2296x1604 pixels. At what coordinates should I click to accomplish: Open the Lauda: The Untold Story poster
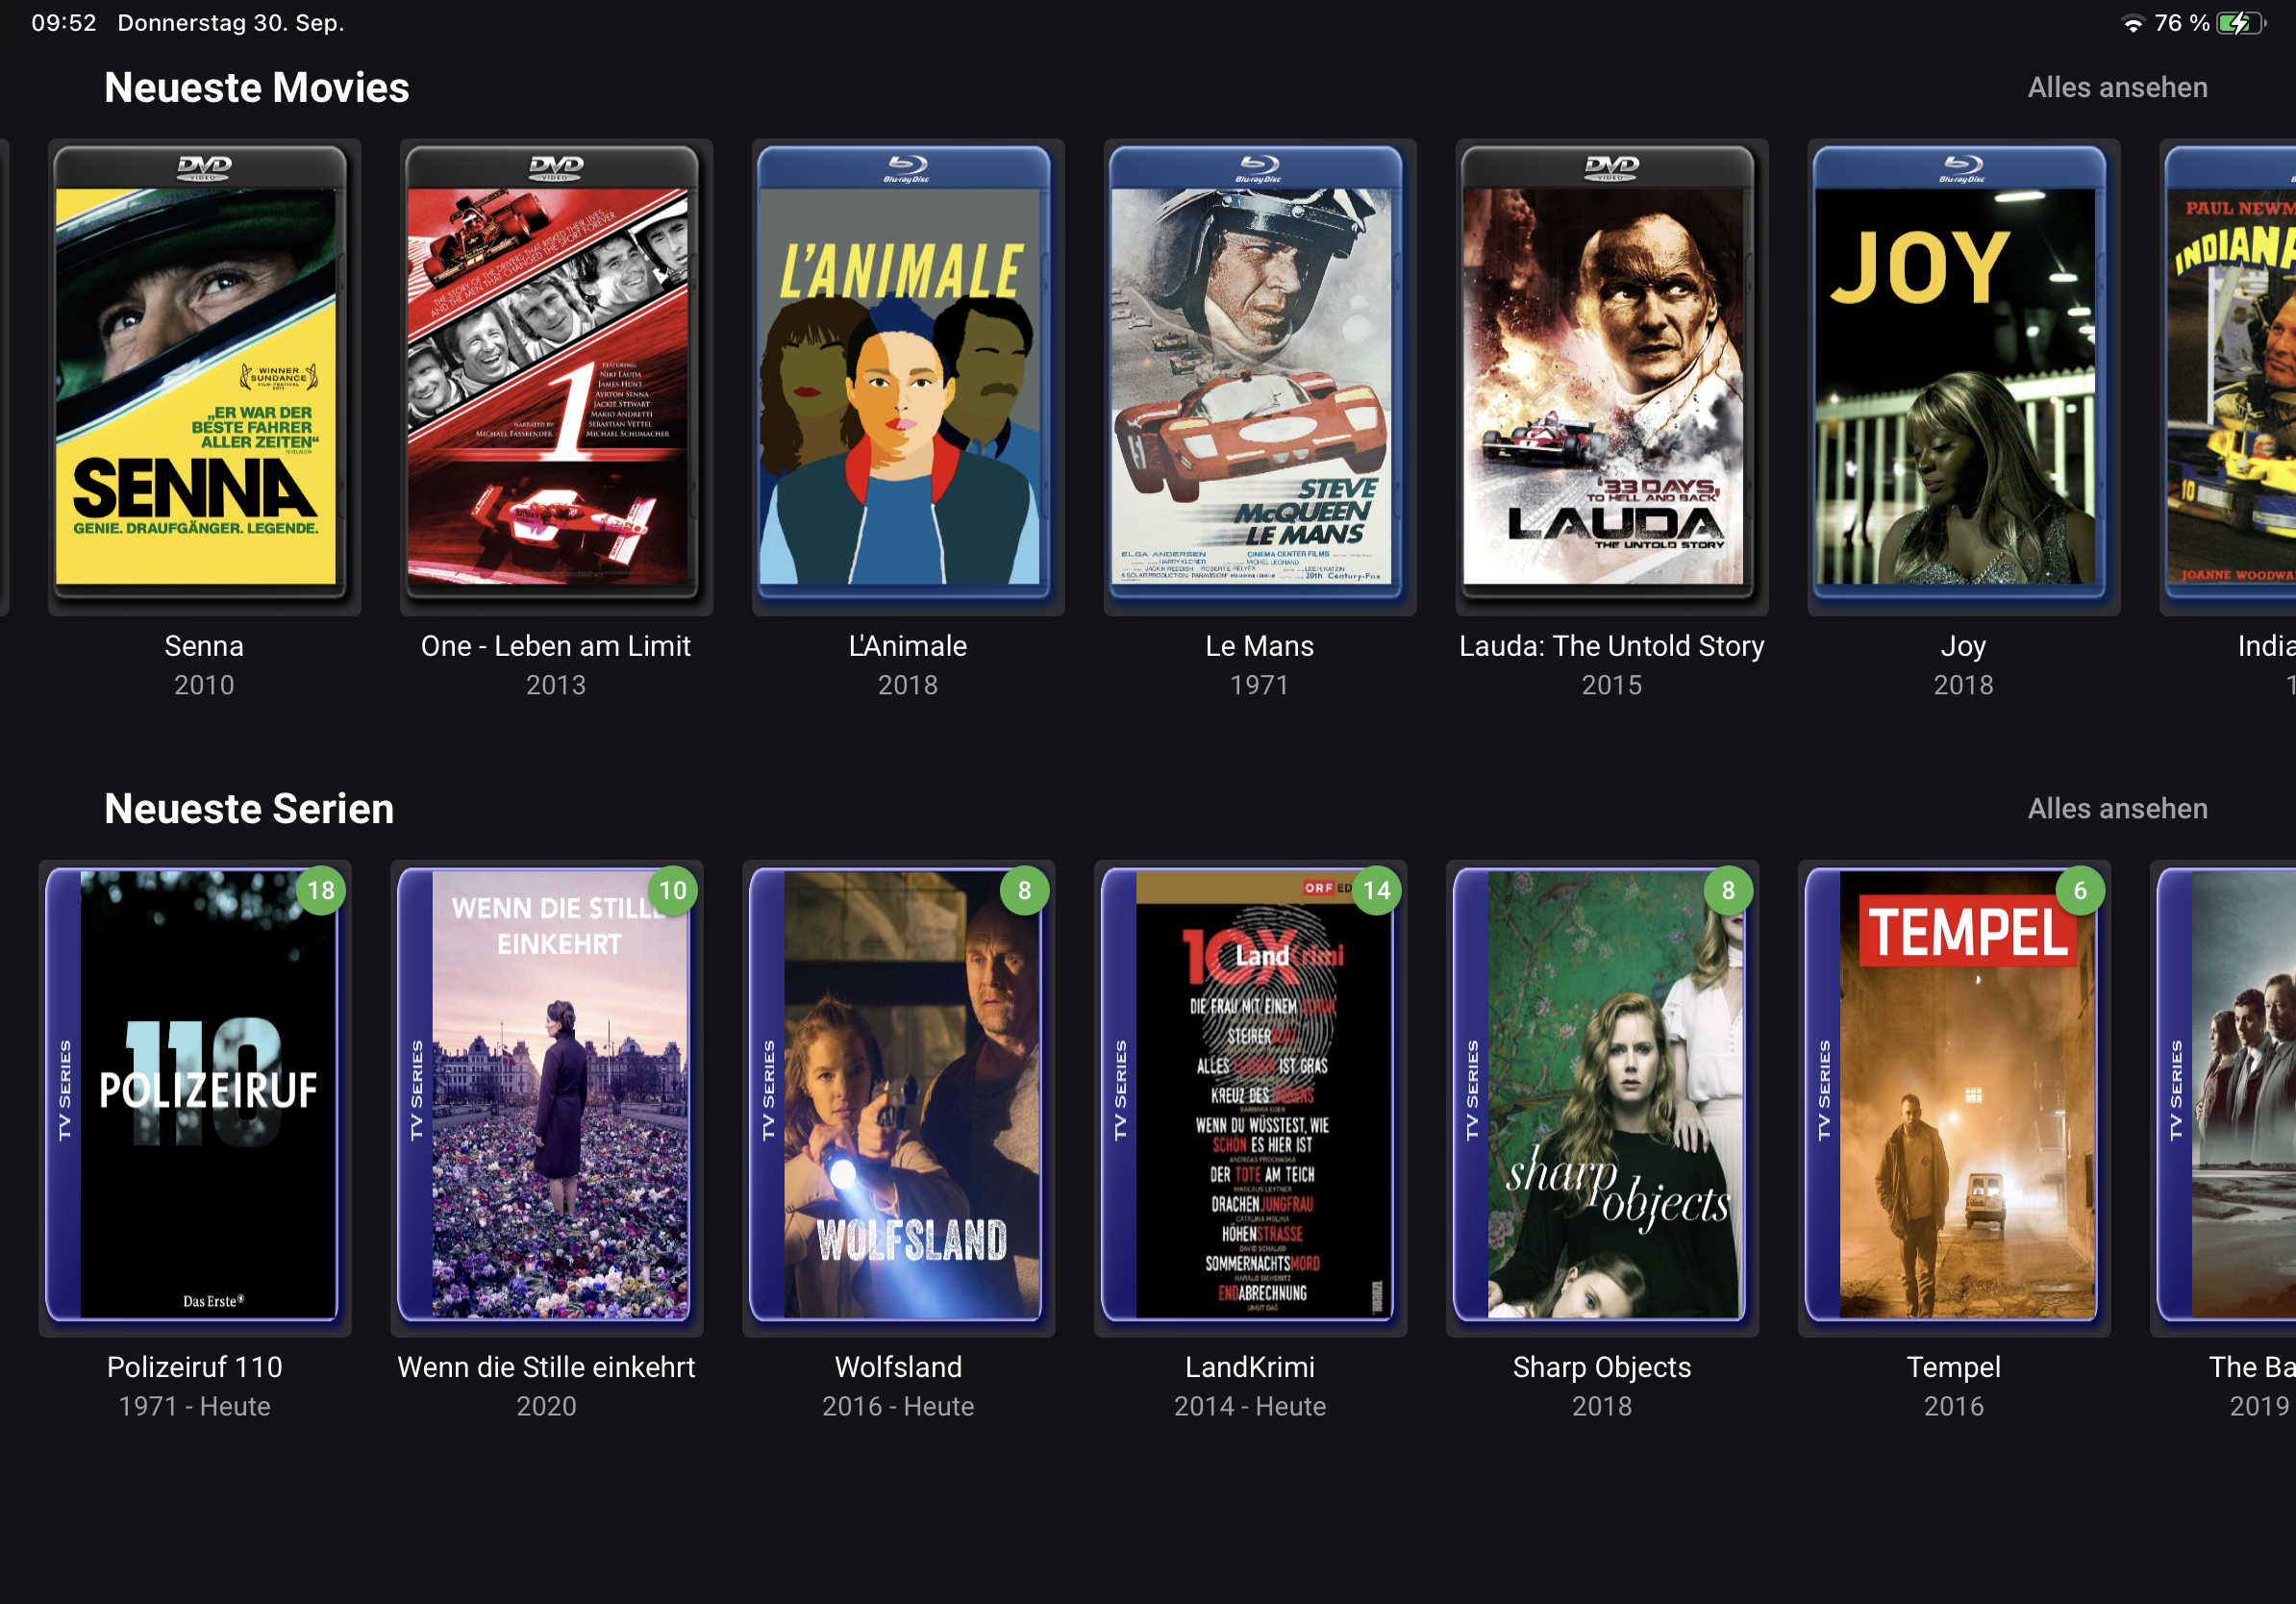pos(1612,377)
